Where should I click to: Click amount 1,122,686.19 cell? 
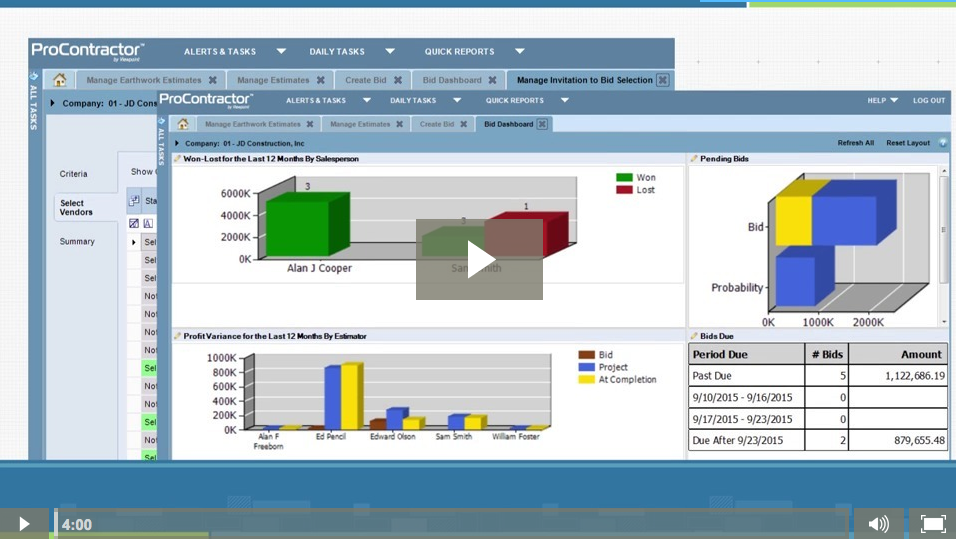898,376
